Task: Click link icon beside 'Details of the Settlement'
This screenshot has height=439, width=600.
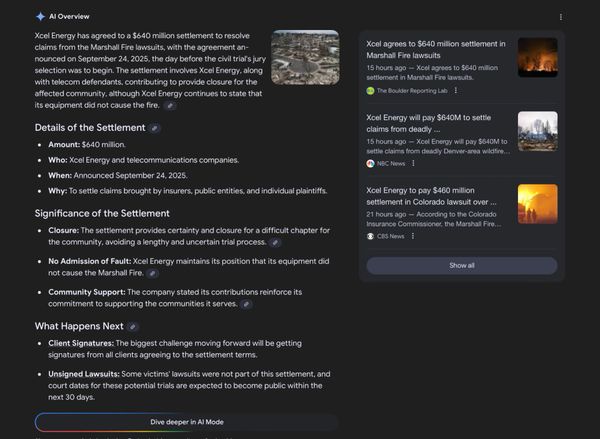Action: pyautogui.click(x=154, y=128)
